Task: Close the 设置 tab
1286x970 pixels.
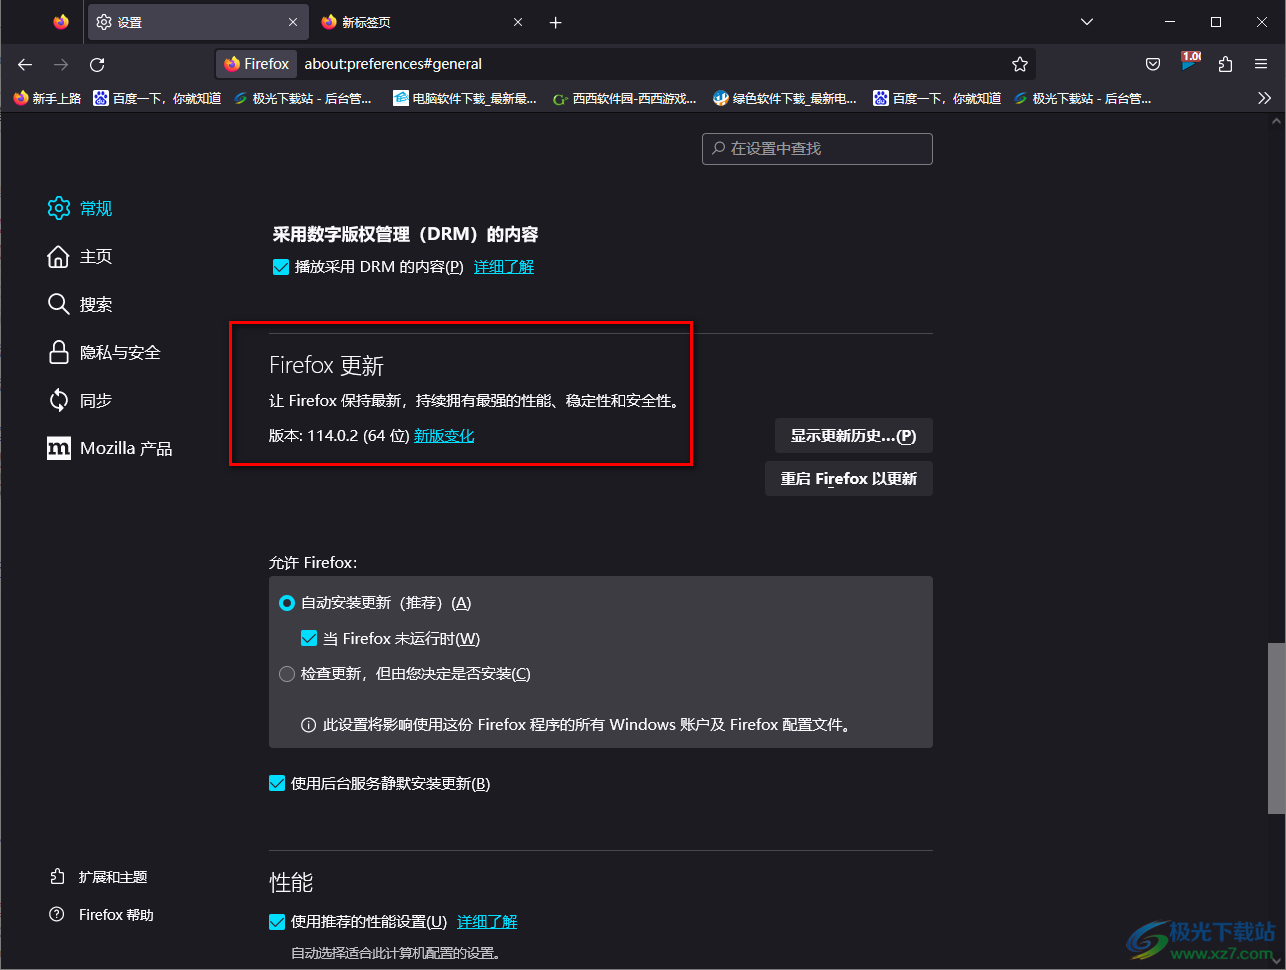Action: coord(293,22)
